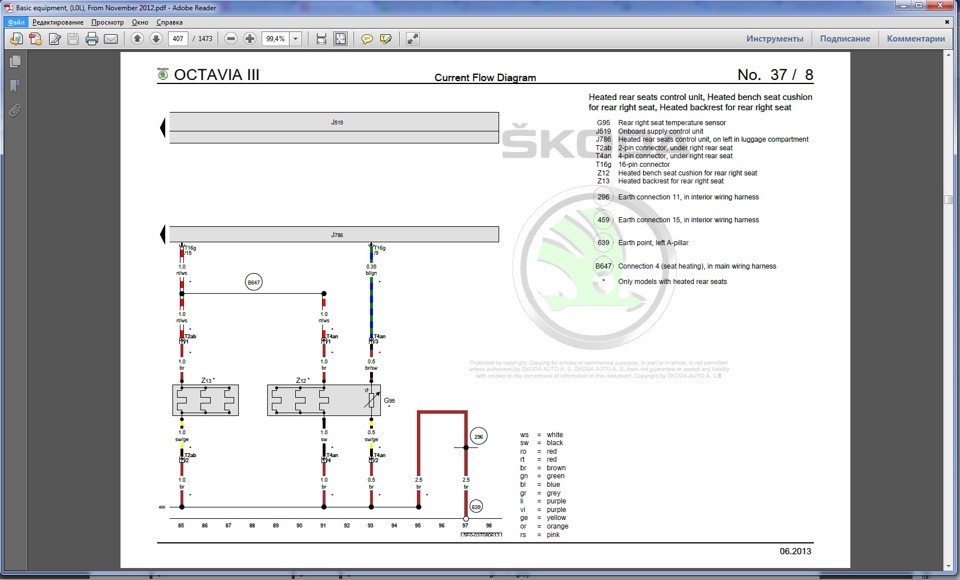Go to the next page with down arrow
This screenshot has height=580, width=960.
156,39
